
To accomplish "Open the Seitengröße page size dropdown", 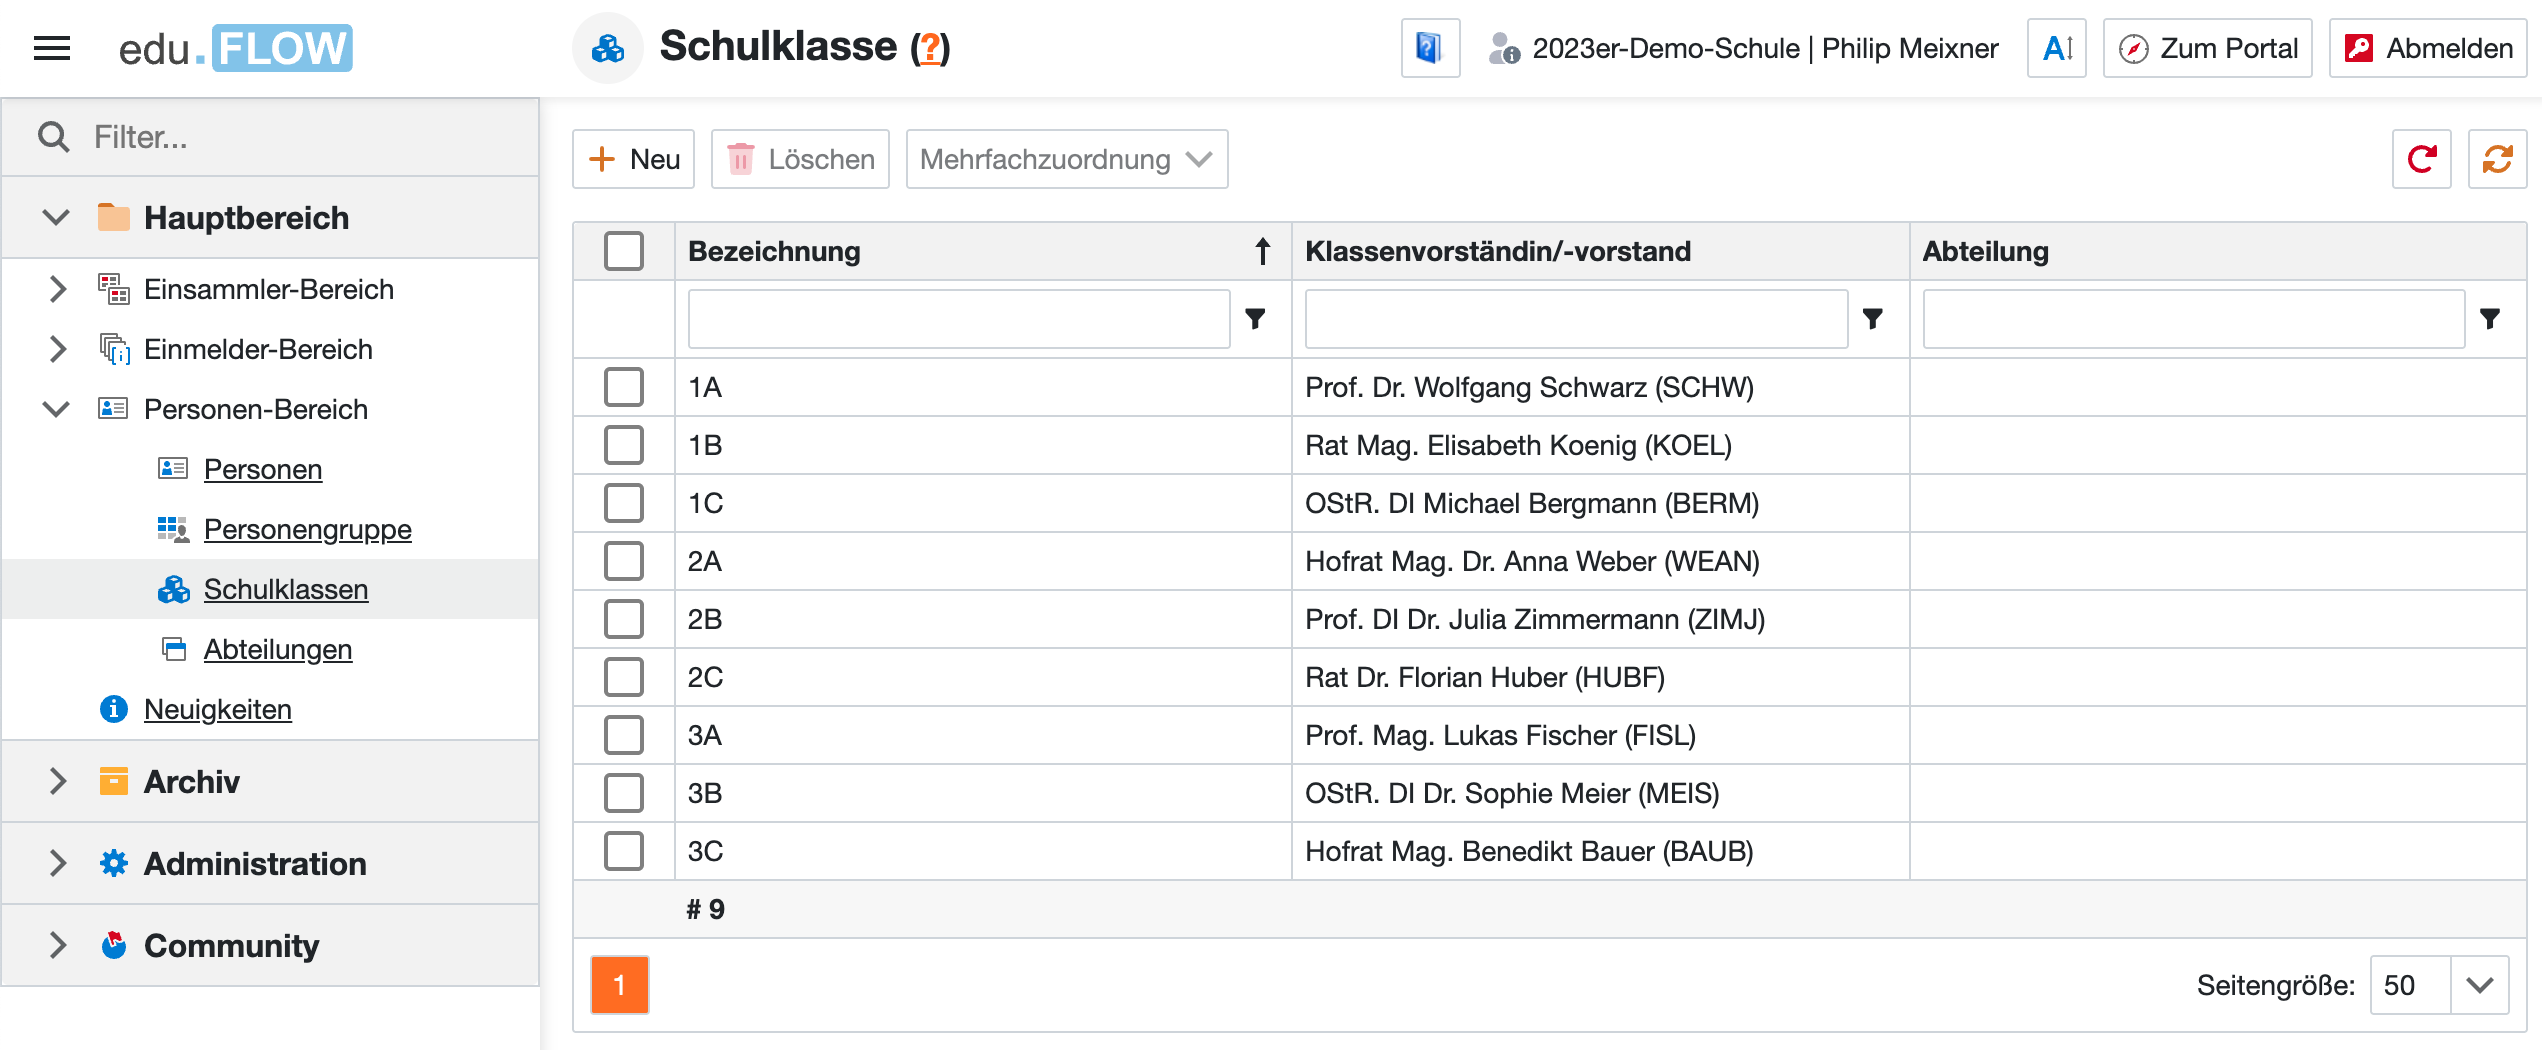I will point(2479,985).
